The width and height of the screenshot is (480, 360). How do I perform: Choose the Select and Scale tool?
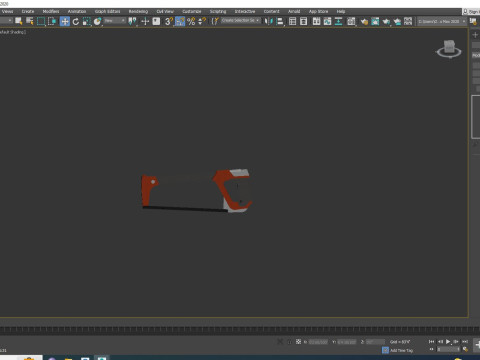point(87,22)
